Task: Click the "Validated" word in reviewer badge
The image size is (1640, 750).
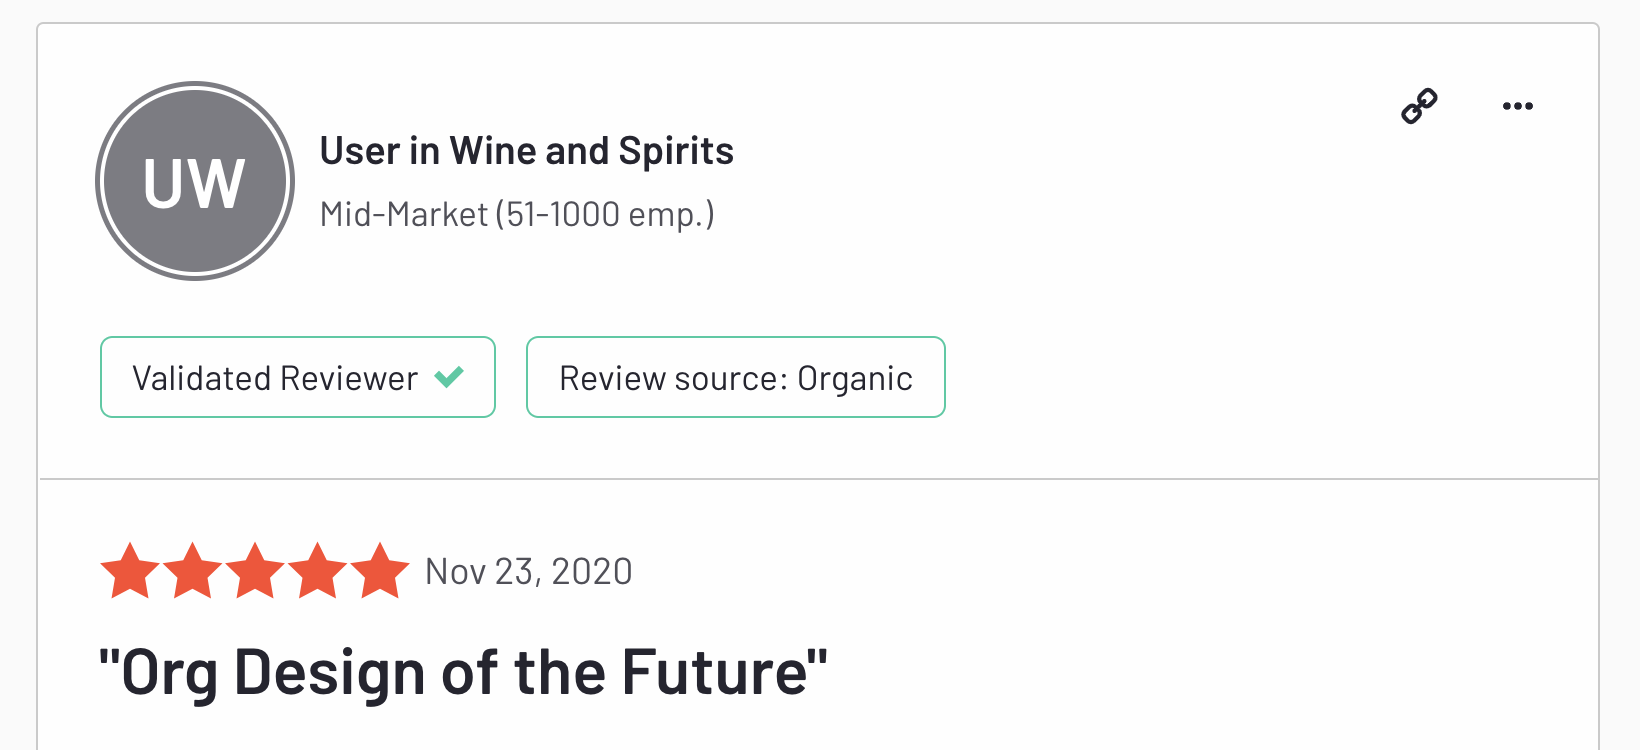Action: (201, 378)
